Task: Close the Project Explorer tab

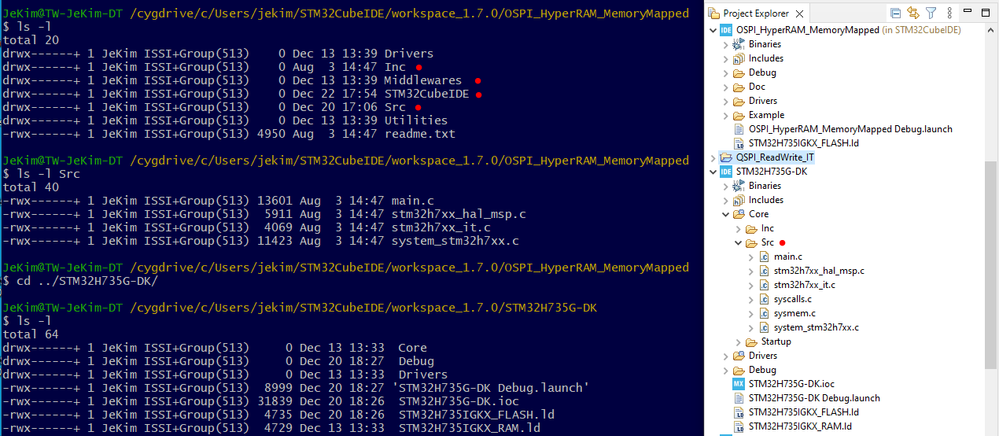Action: (x=800, y=13)
